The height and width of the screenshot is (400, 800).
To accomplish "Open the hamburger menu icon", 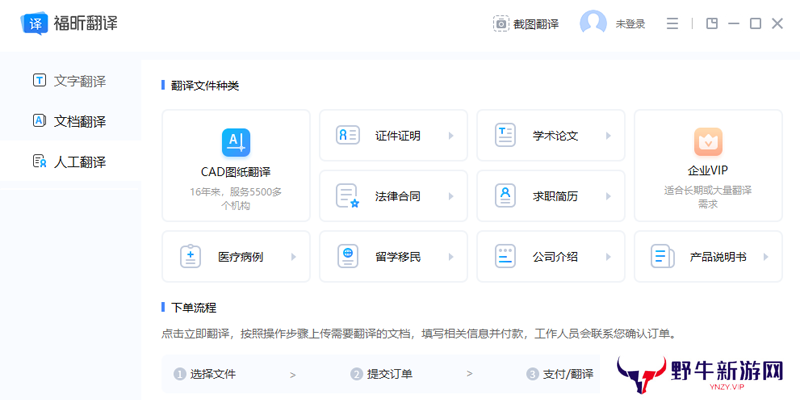I will (672, 23).
